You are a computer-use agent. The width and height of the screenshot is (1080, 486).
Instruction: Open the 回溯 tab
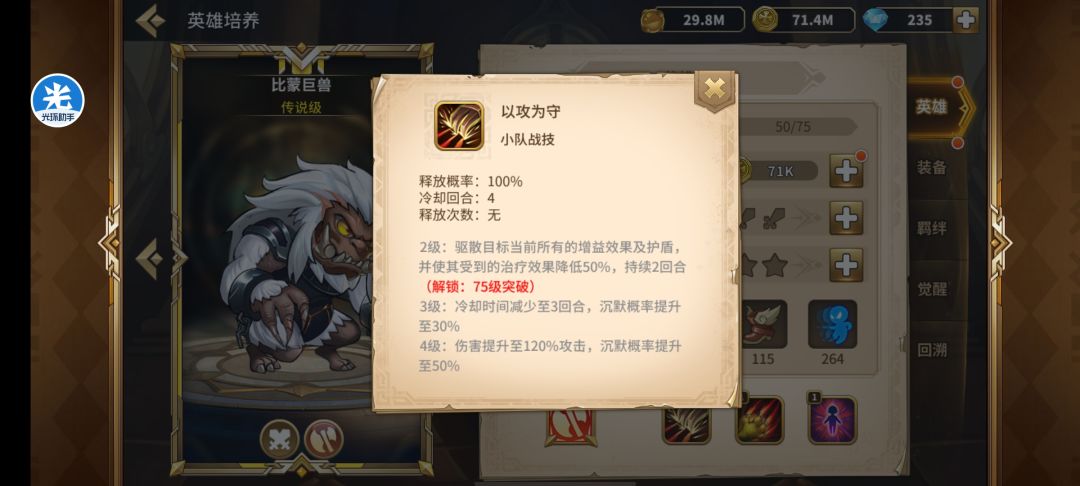(x=932, y=350)
